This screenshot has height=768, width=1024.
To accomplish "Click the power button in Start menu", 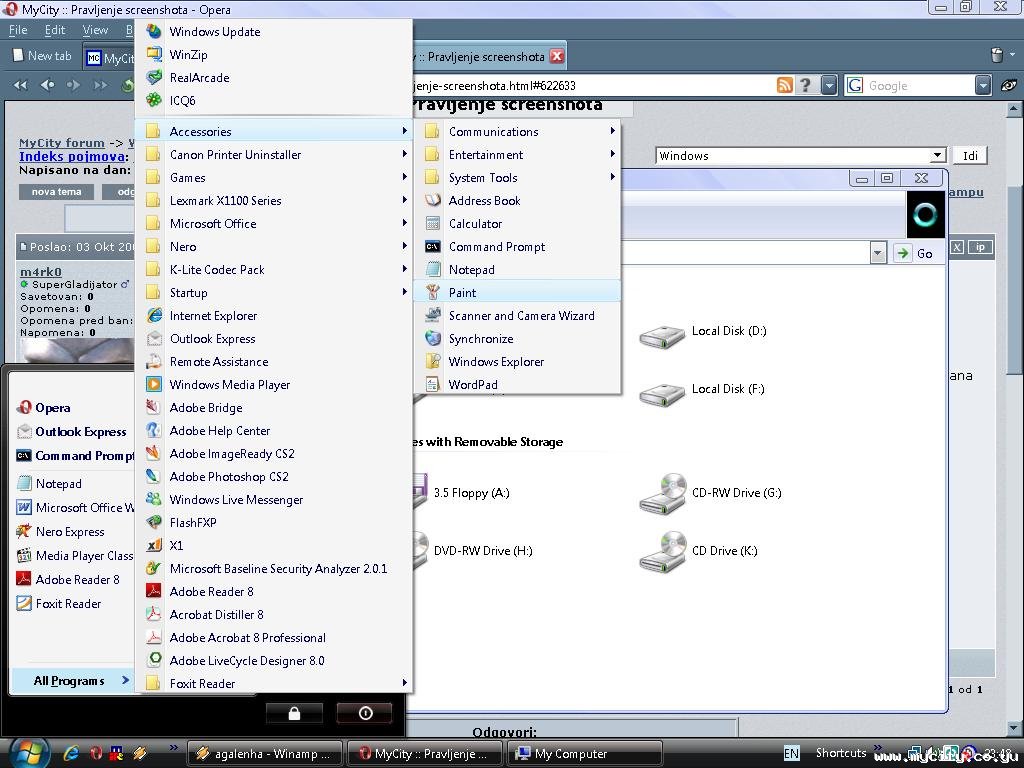I will tap(365, 713).
